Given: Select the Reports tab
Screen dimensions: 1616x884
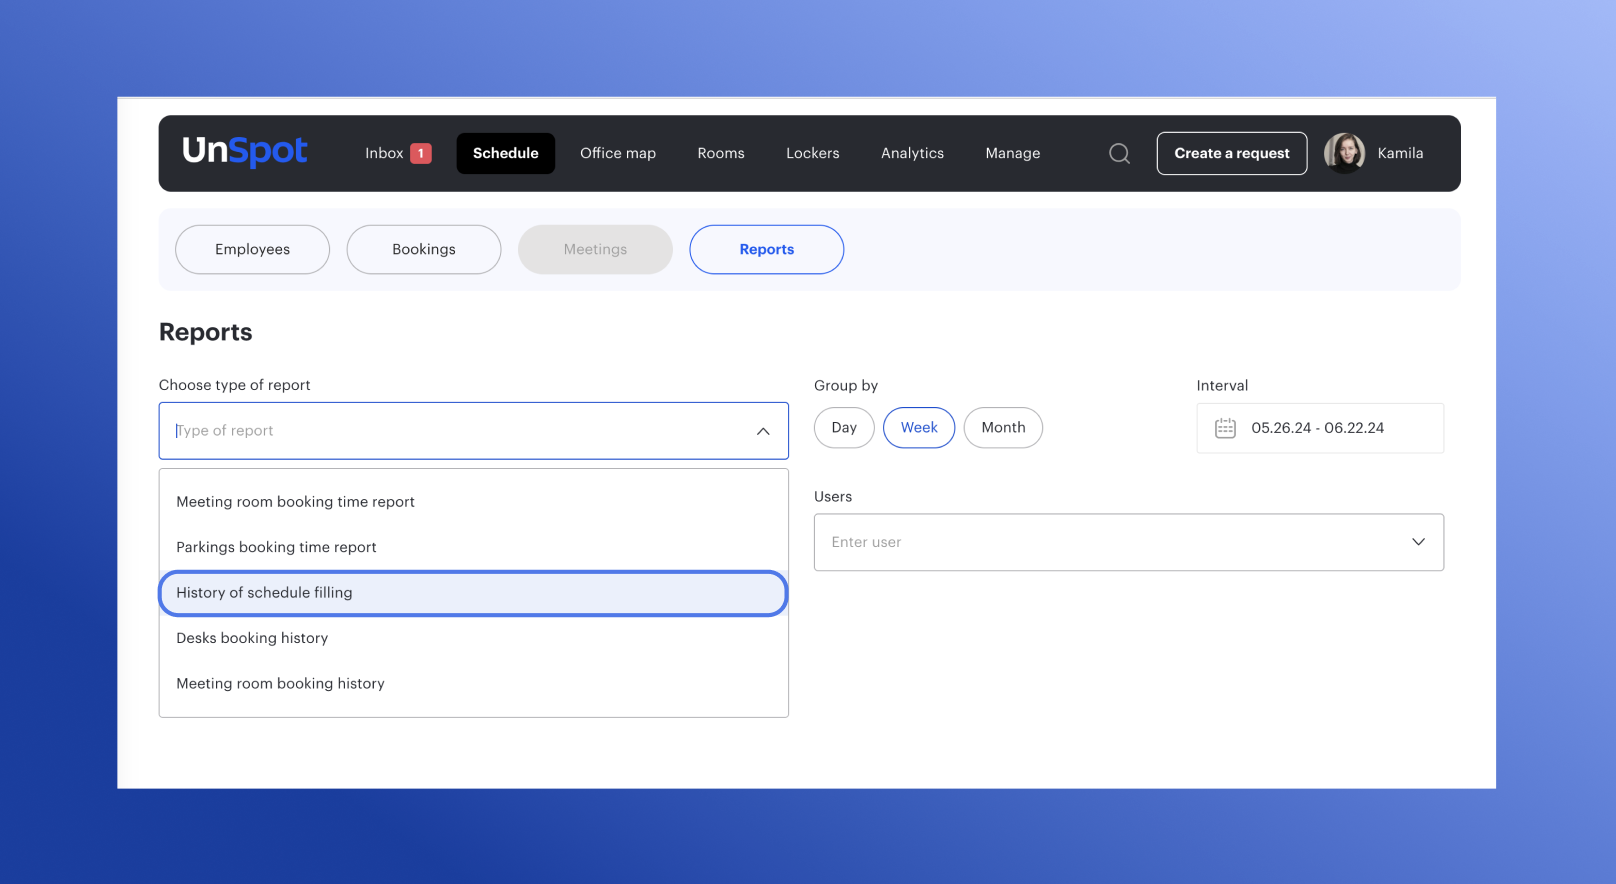Looking at the screenshot, I should tap(767, 249).
